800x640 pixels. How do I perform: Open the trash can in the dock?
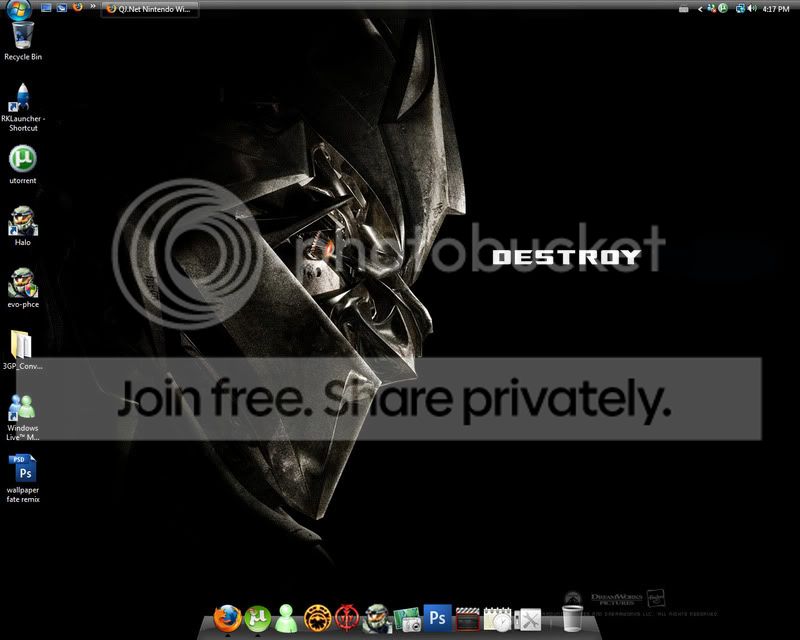572,617
